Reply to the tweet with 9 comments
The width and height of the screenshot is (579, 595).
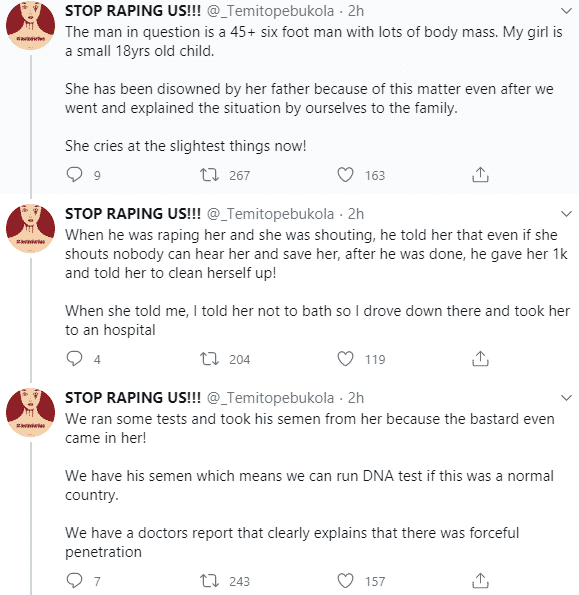74,175
